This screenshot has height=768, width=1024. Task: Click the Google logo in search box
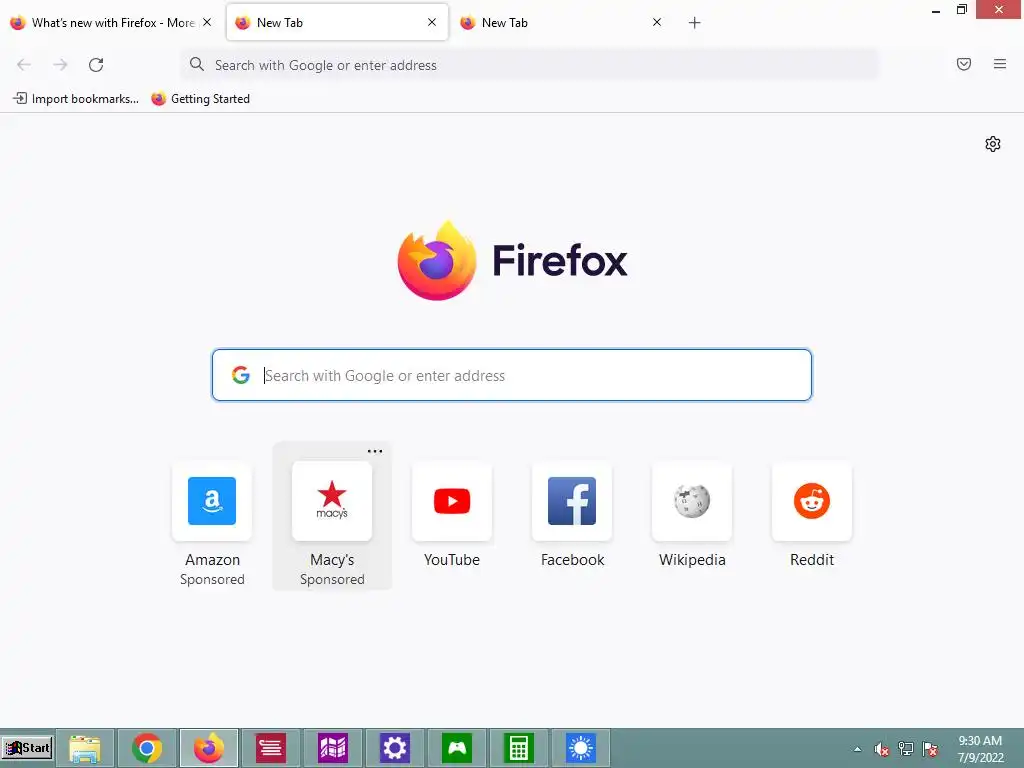(x=240, y=375)
